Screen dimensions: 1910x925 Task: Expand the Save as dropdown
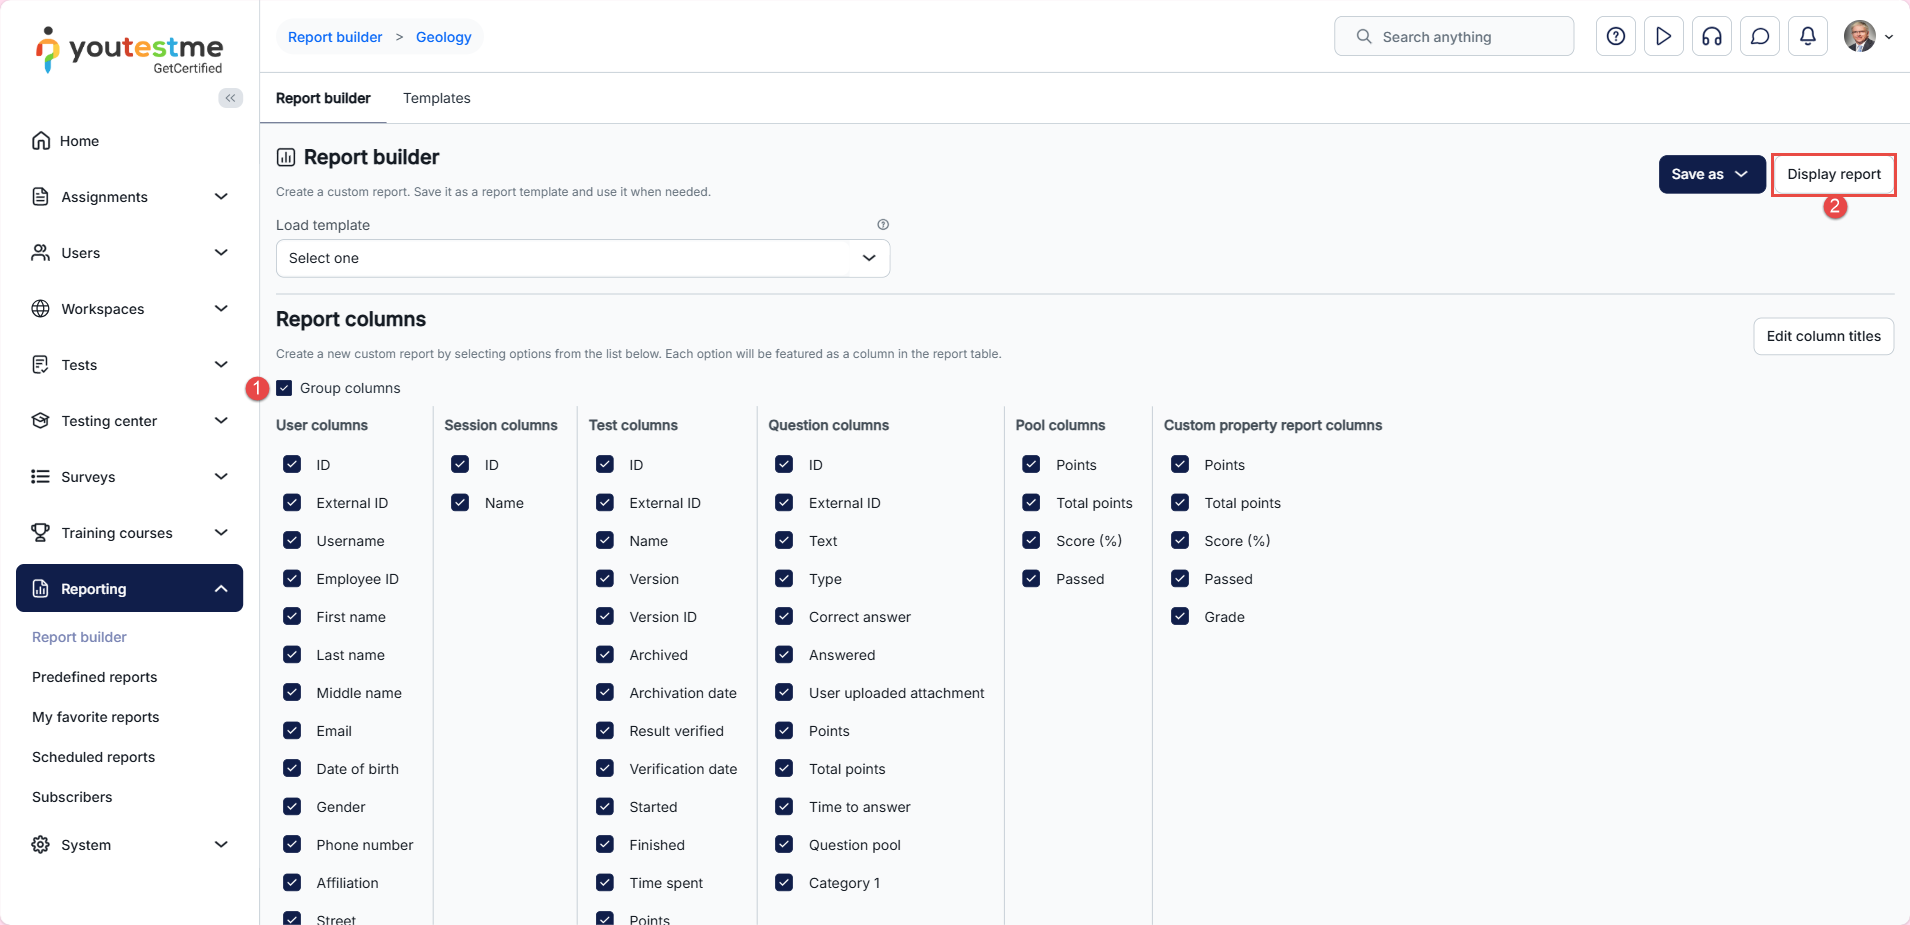(1711, 174)
